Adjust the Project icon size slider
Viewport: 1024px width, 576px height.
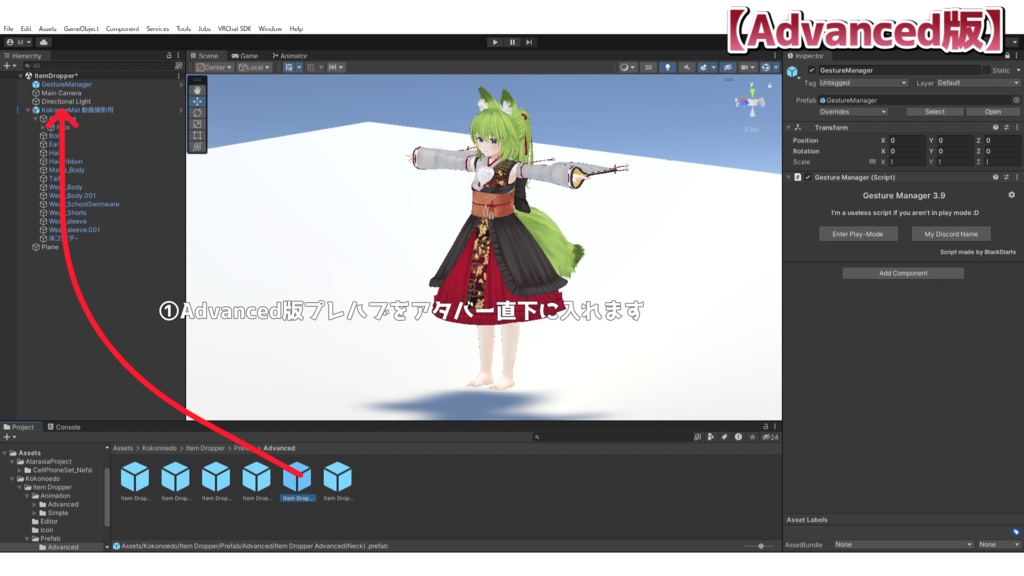(760, 546)
